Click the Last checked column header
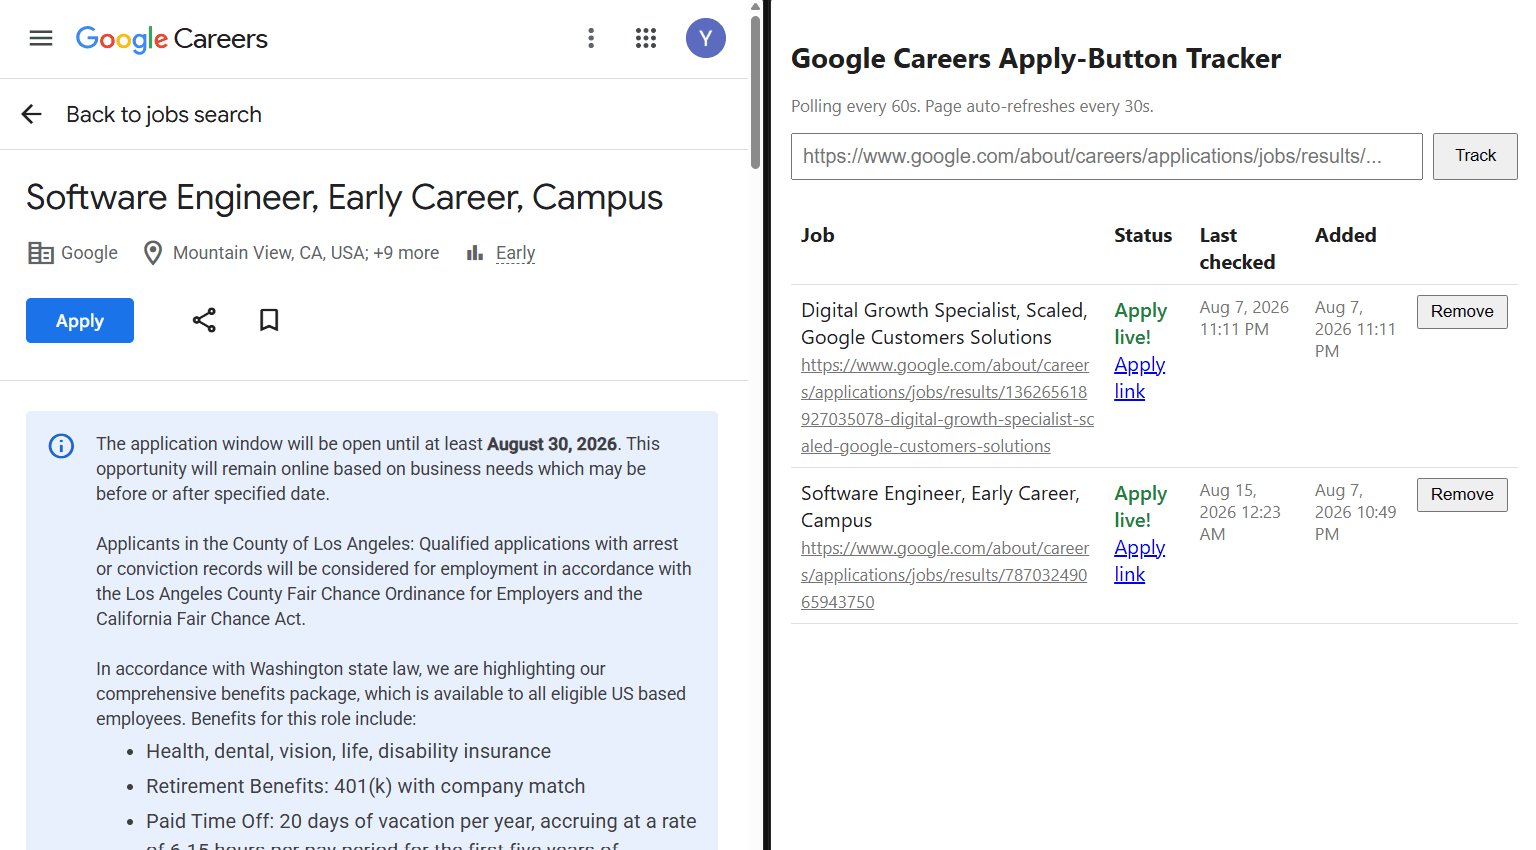The image size is (1536, 850). pyautogui.click(x=1237, y=249)
